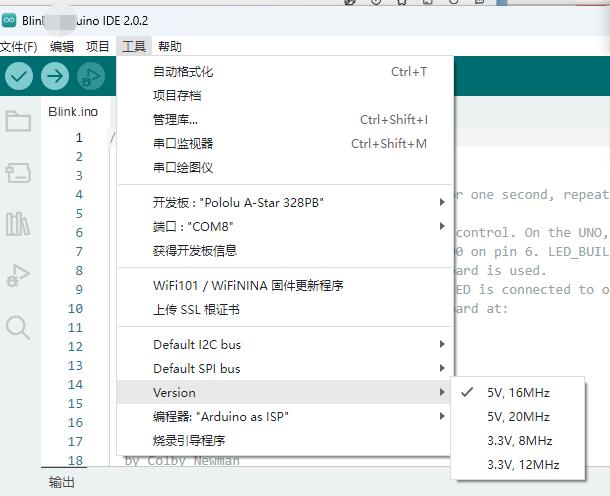Open 串口绘图仪 menu entry
The image size is (610, 496).
coord(285,168)
